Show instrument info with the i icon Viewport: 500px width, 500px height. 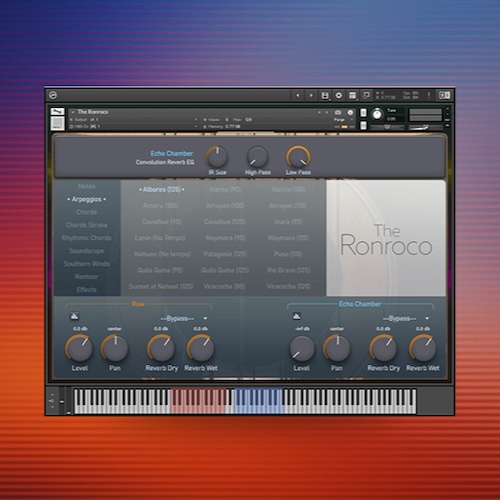click(350, 112)
